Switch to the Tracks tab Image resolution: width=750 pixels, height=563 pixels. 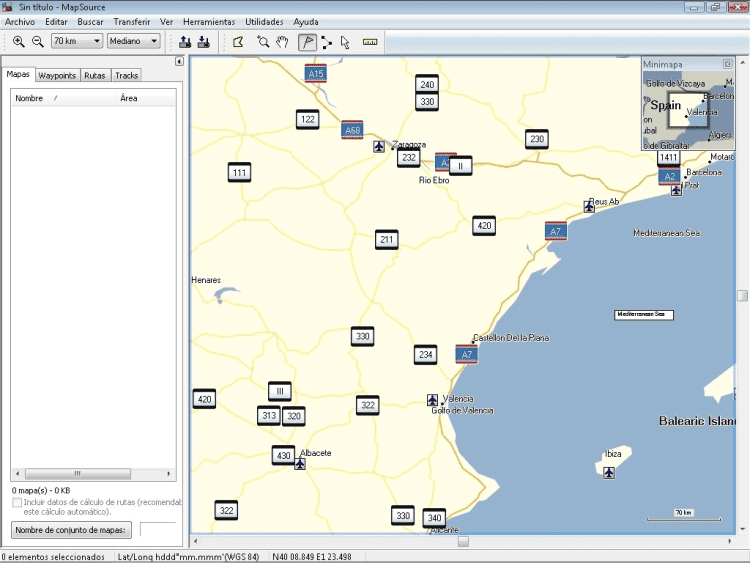tap(126, 76)
